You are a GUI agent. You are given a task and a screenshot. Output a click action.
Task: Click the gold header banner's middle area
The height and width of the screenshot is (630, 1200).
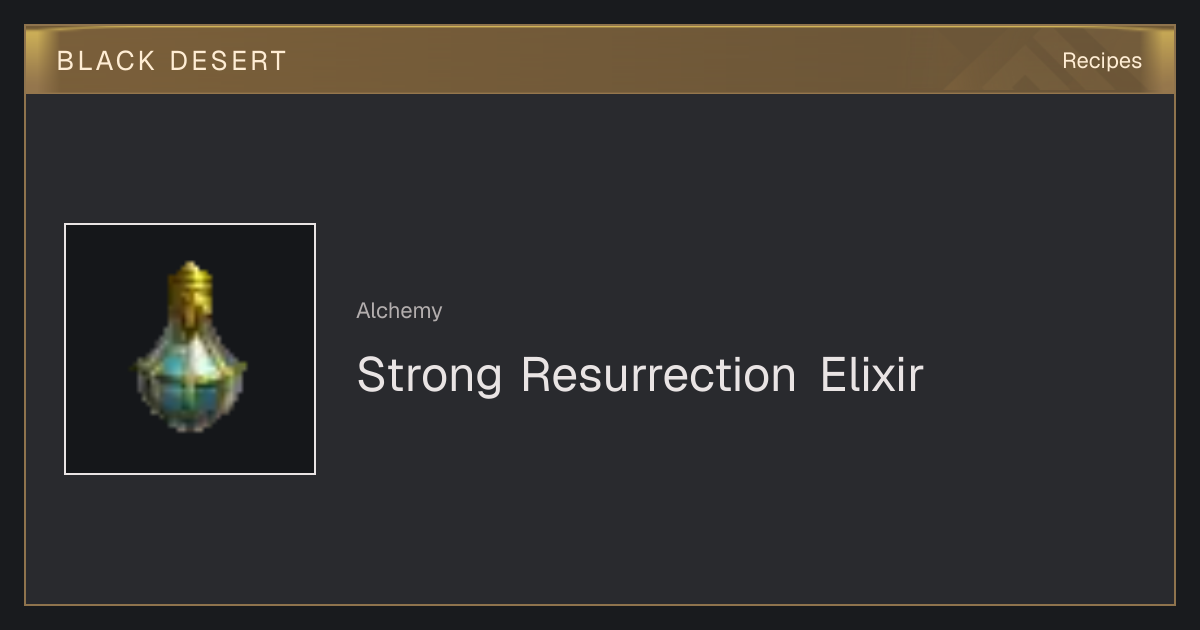(600, 60)
